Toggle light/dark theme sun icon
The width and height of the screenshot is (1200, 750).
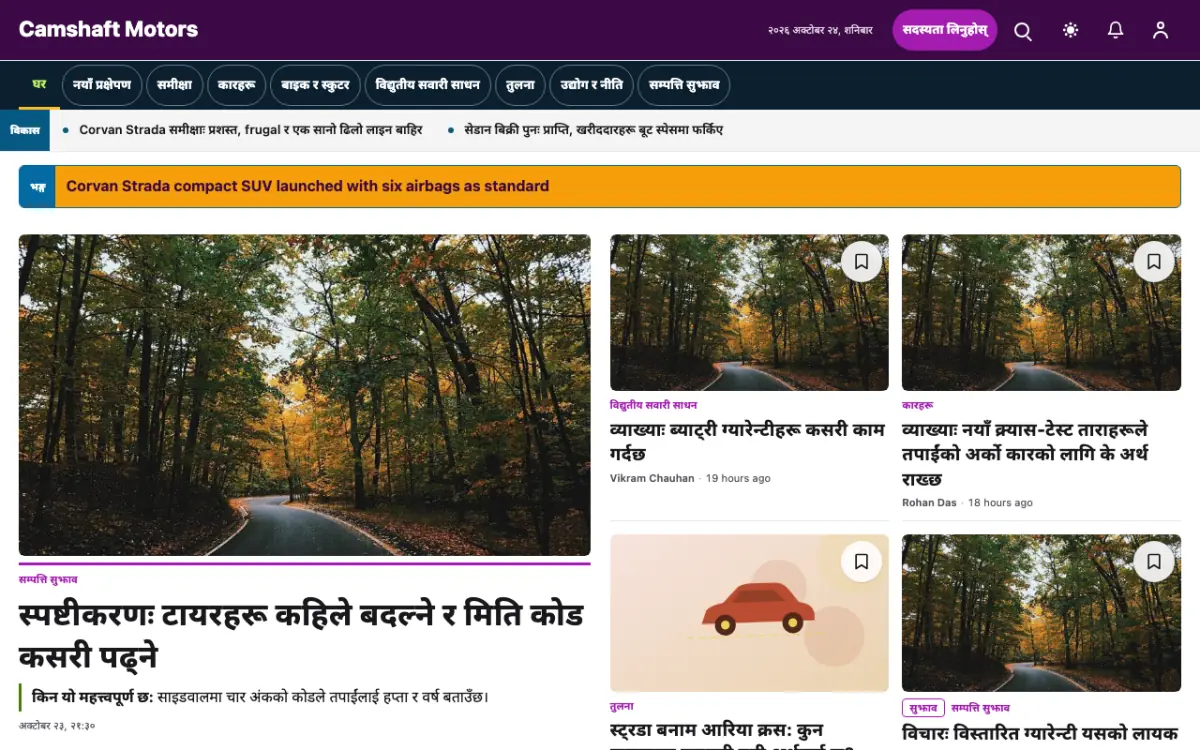click(x=1071, y=31)
